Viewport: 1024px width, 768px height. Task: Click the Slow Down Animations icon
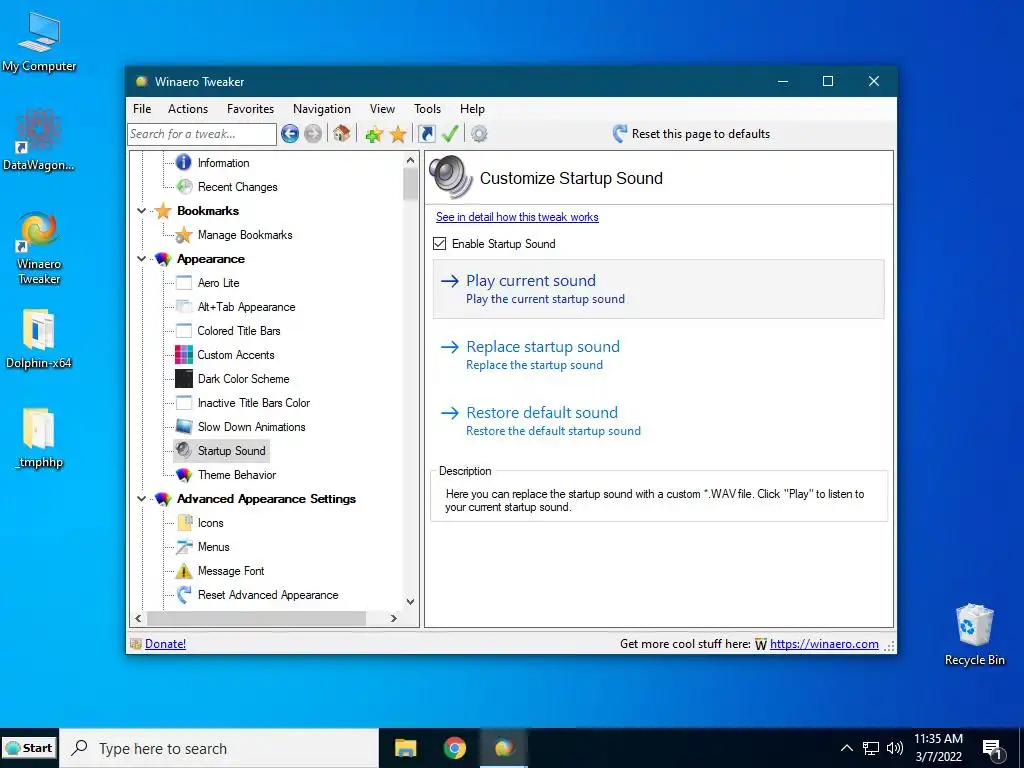click(184, 426)
